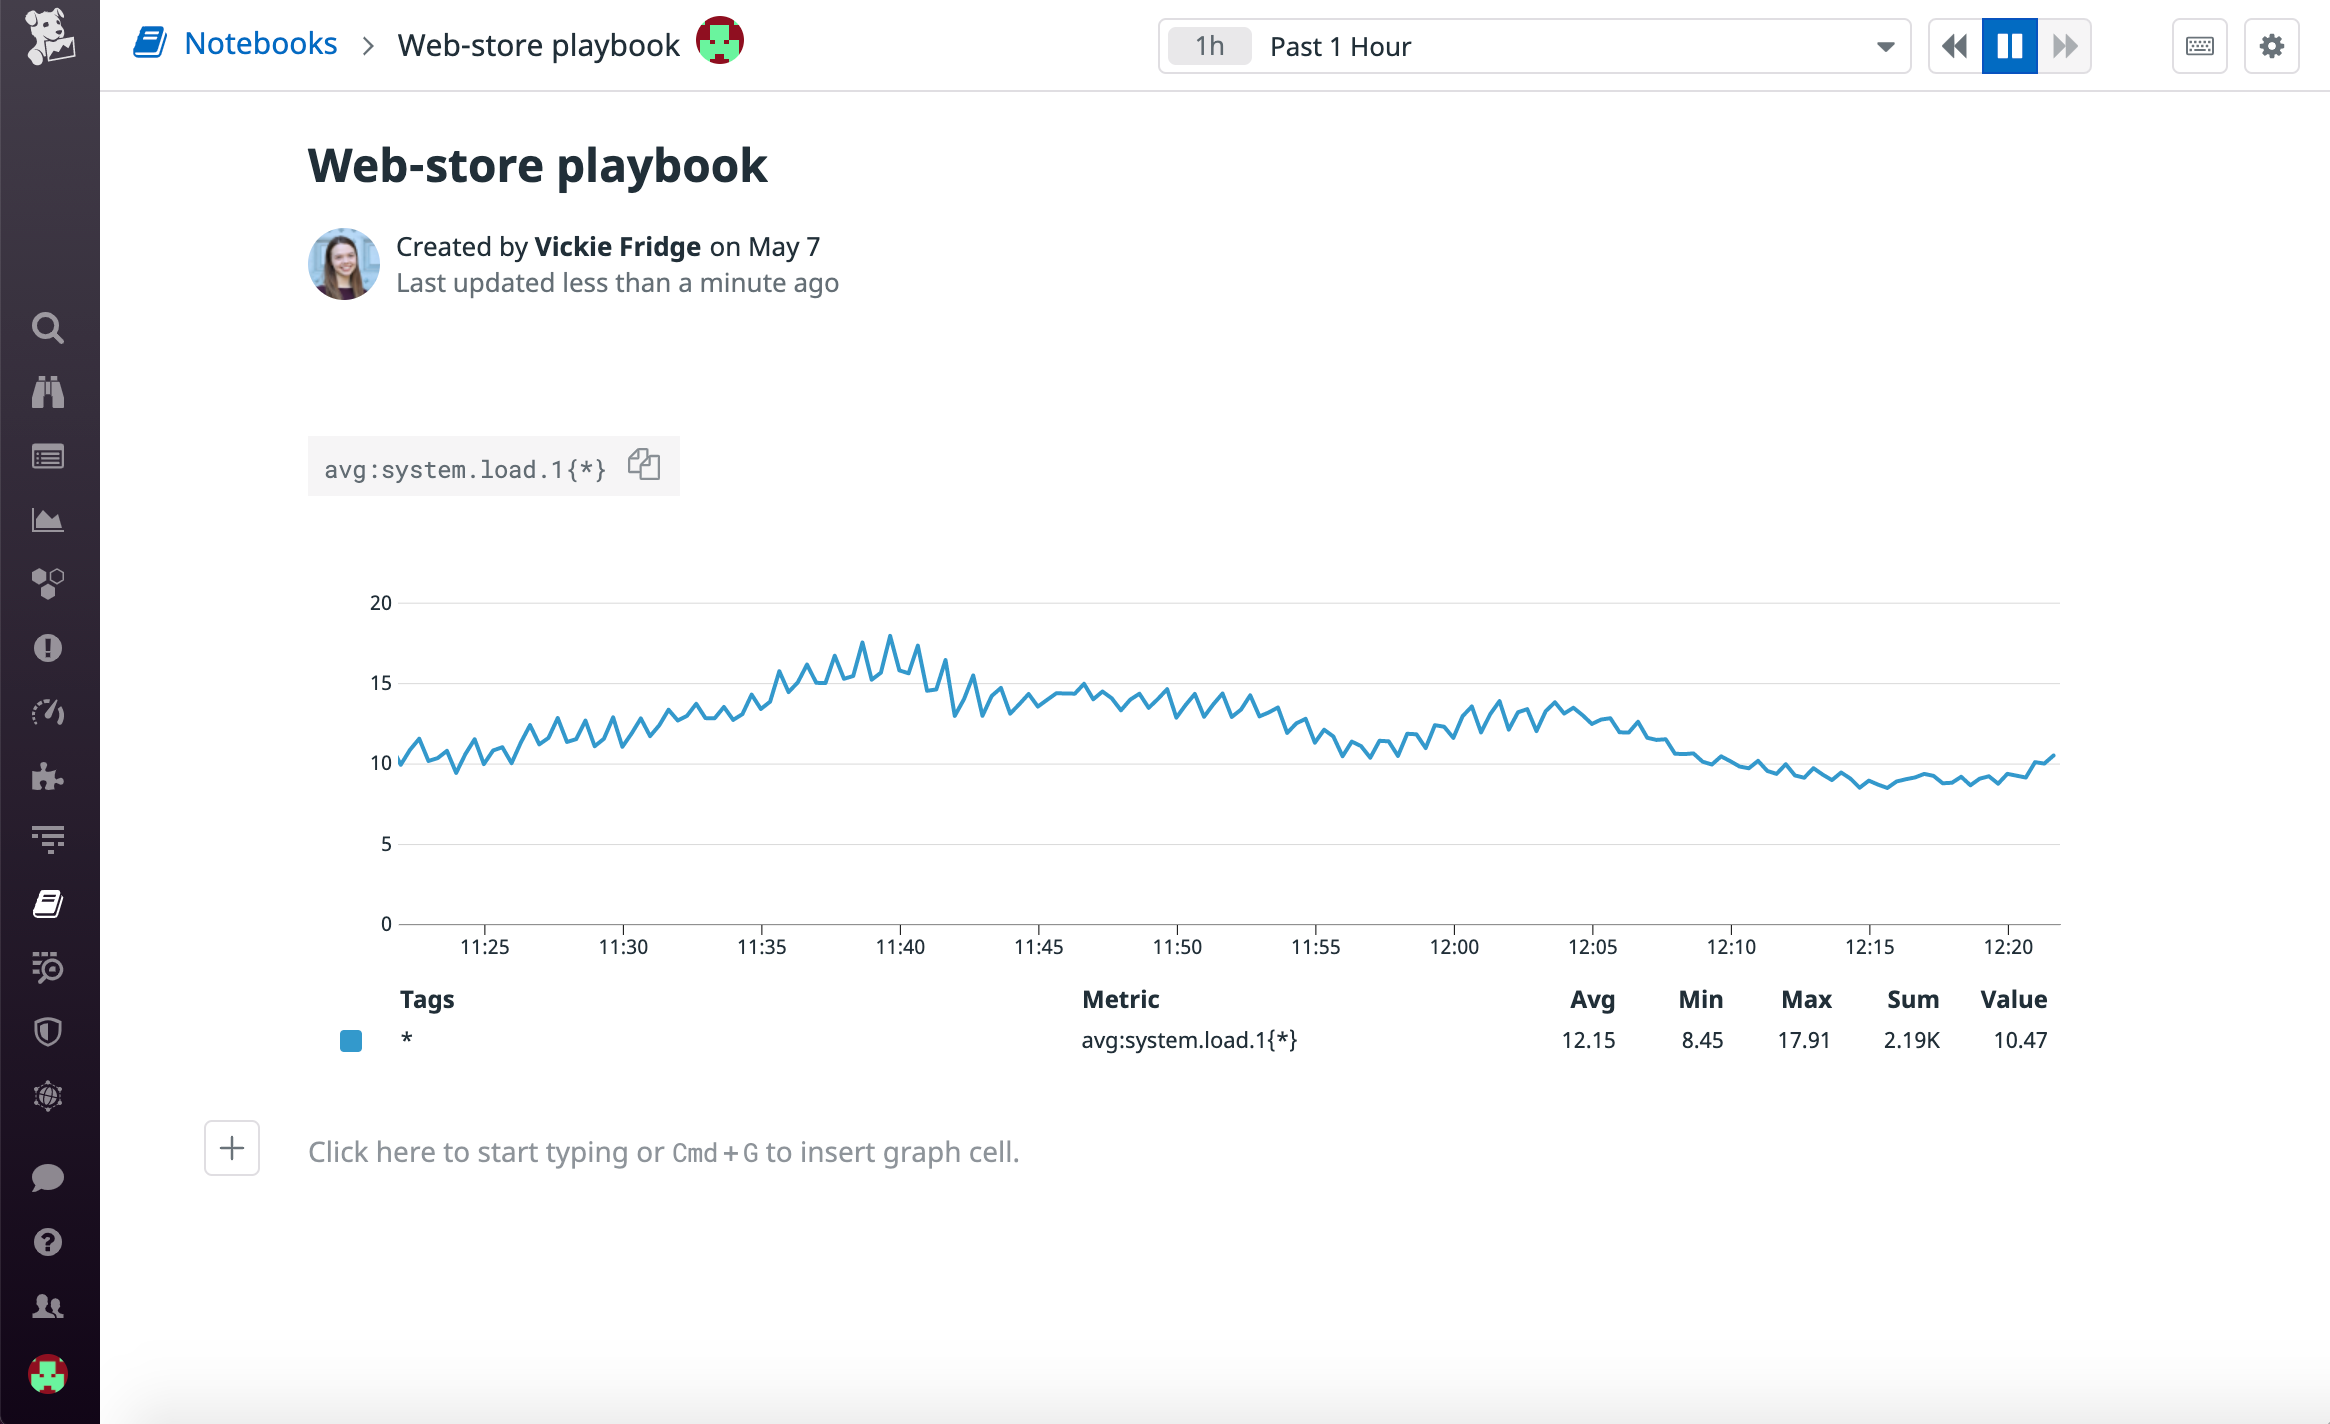Open the Logs filter icon

coord(48,838)
